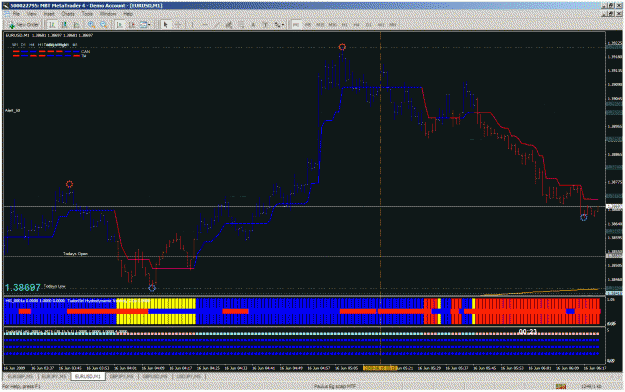Expand the arrows tool dropdown
Screen dimensions: 625x392
coord(283,25)
